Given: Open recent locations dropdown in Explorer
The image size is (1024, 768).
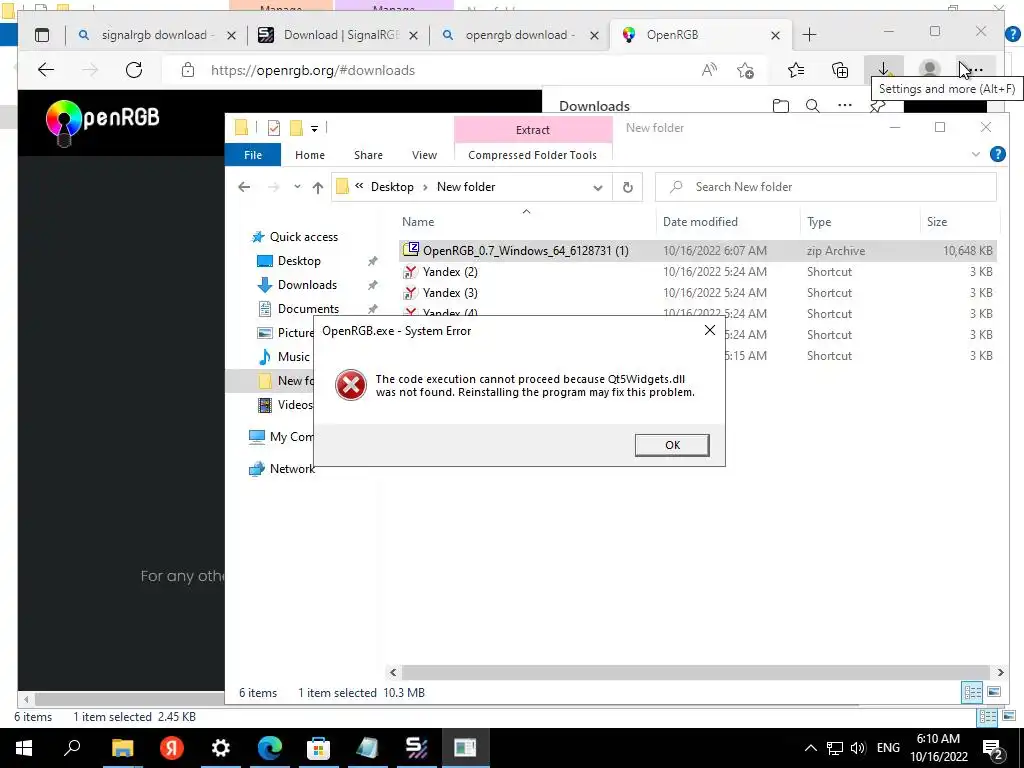Looking at the screenshot, I should point(297,187).
